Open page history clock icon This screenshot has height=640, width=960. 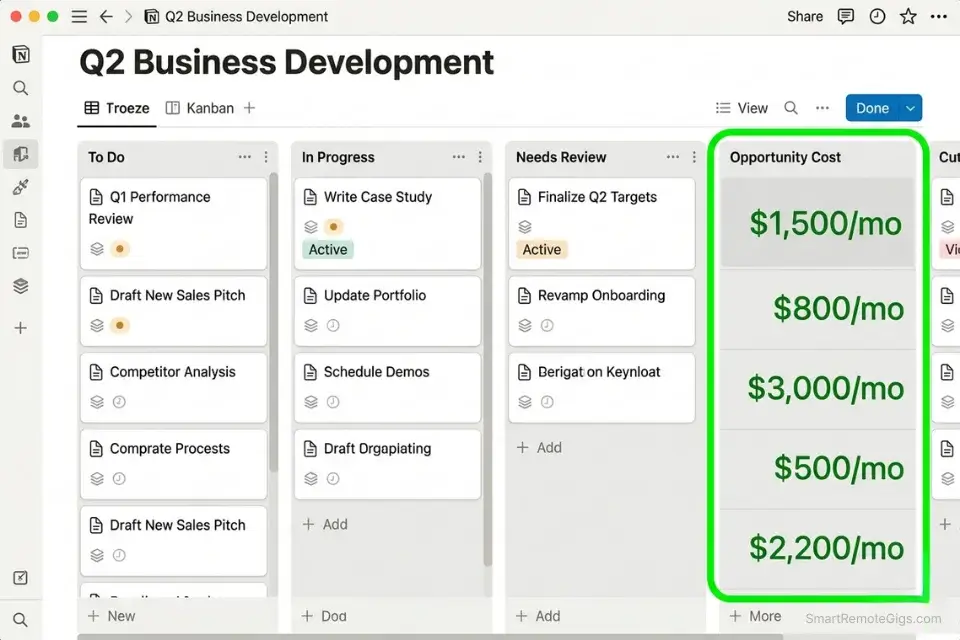(x=877, y=17)
